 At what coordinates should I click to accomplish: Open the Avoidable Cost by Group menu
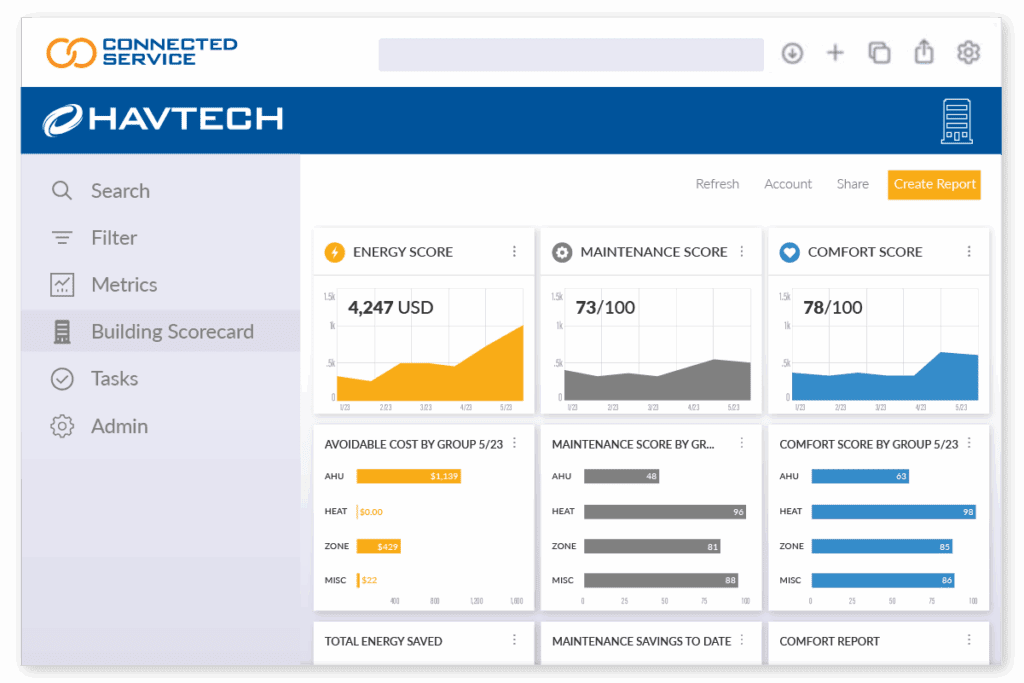pos(514,442)
